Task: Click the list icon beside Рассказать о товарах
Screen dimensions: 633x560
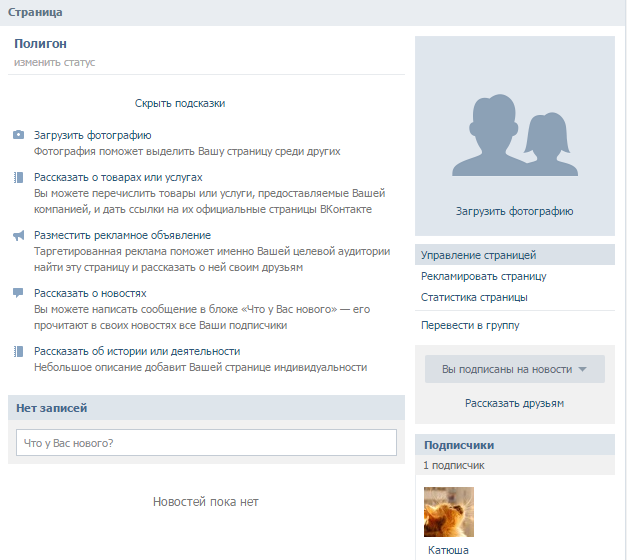Action: click(x=18, y=177)
